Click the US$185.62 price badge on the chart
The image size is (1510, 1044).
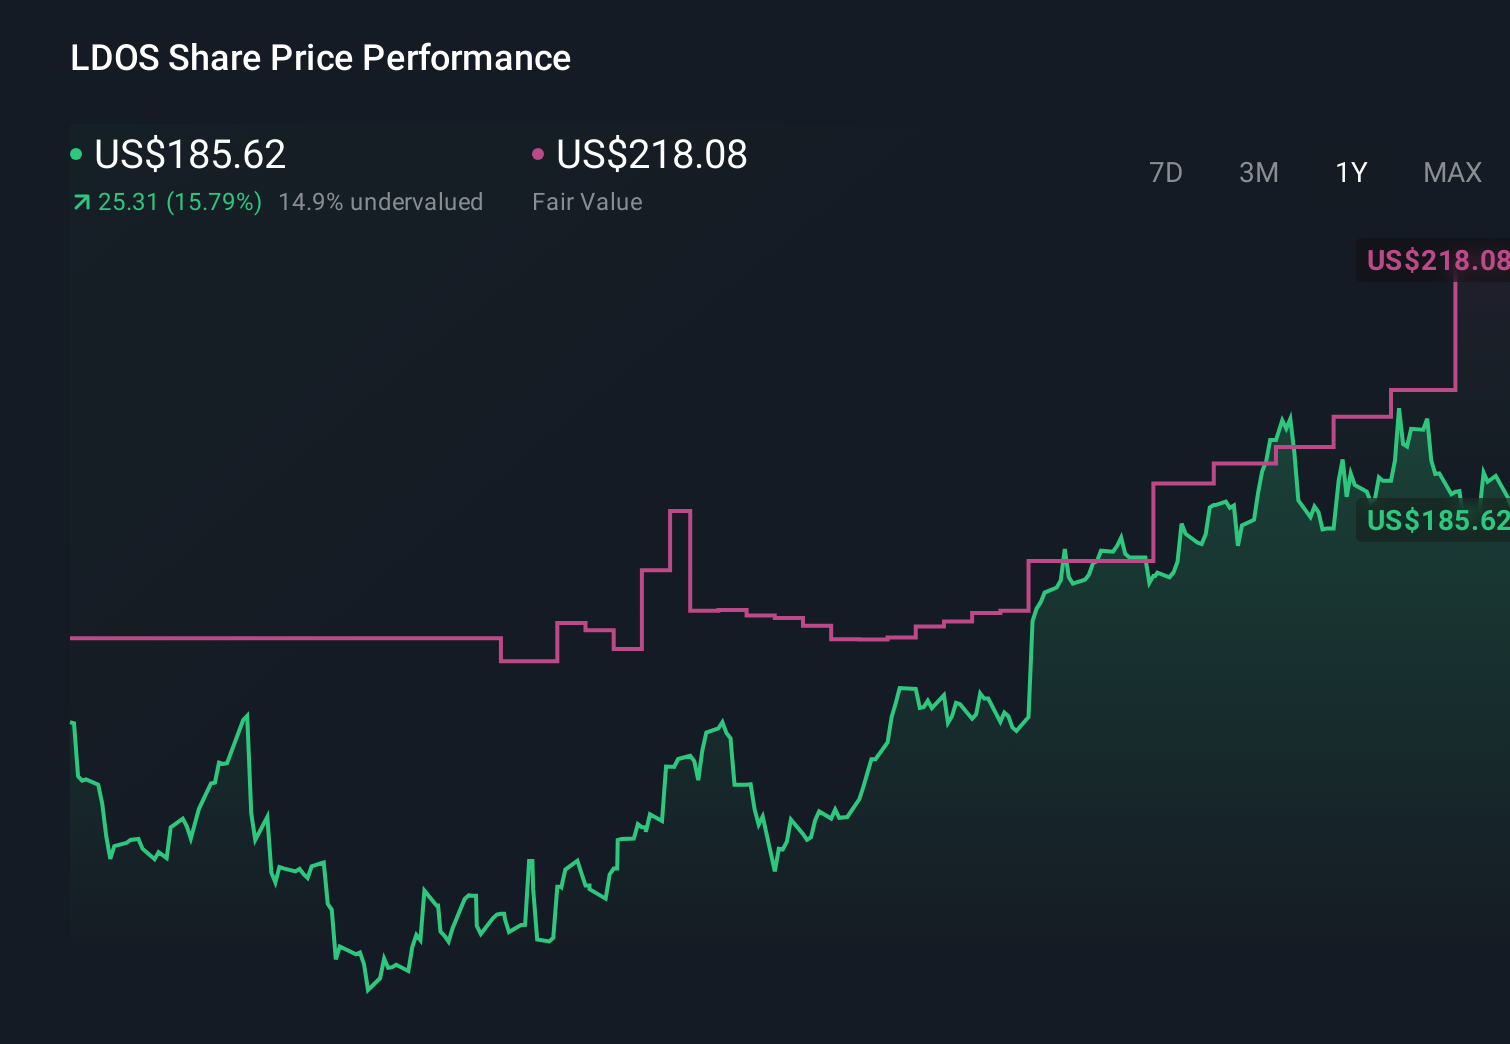[x=1437, y=520]
